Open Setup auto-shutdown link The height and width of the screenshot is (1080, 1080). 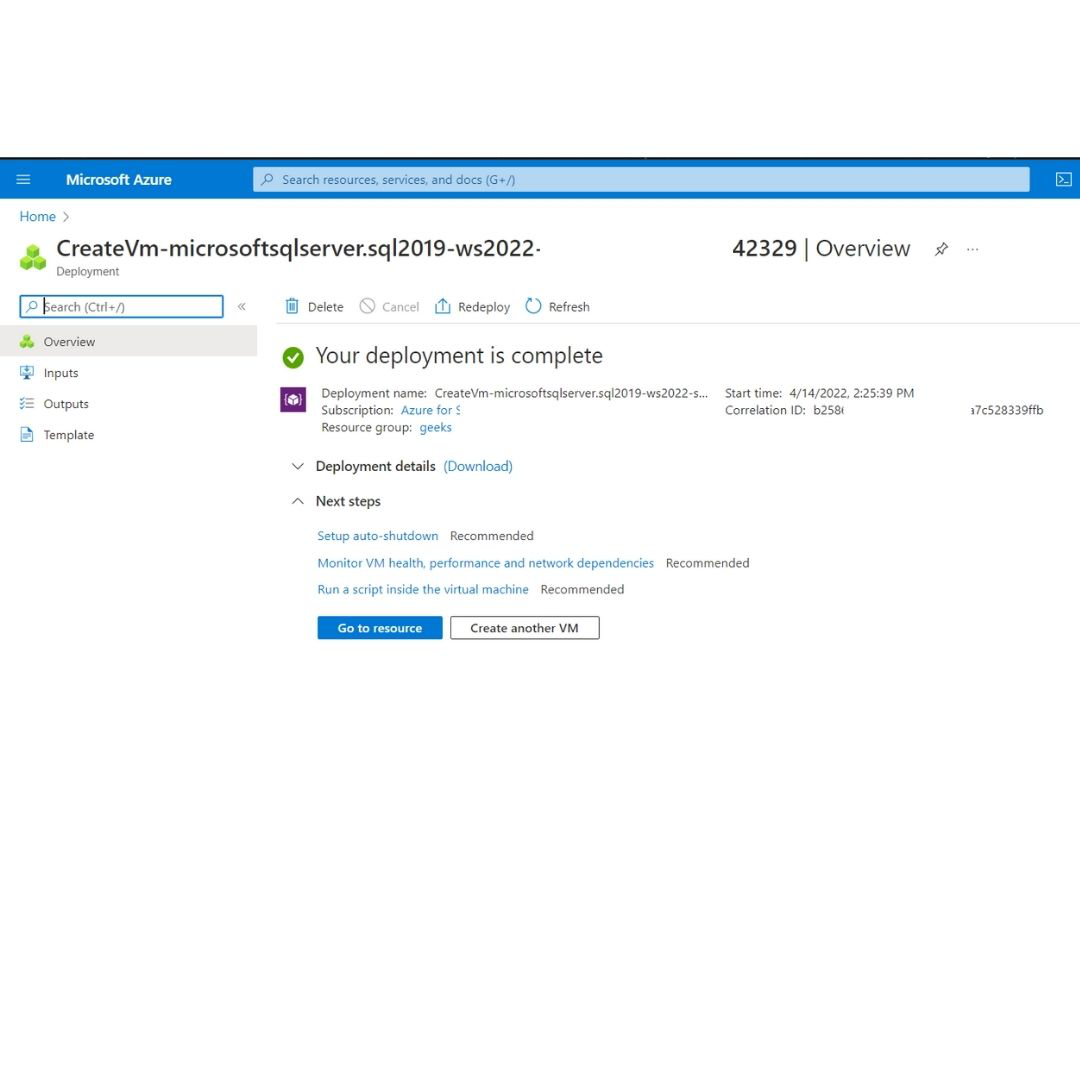pos(377,536)
